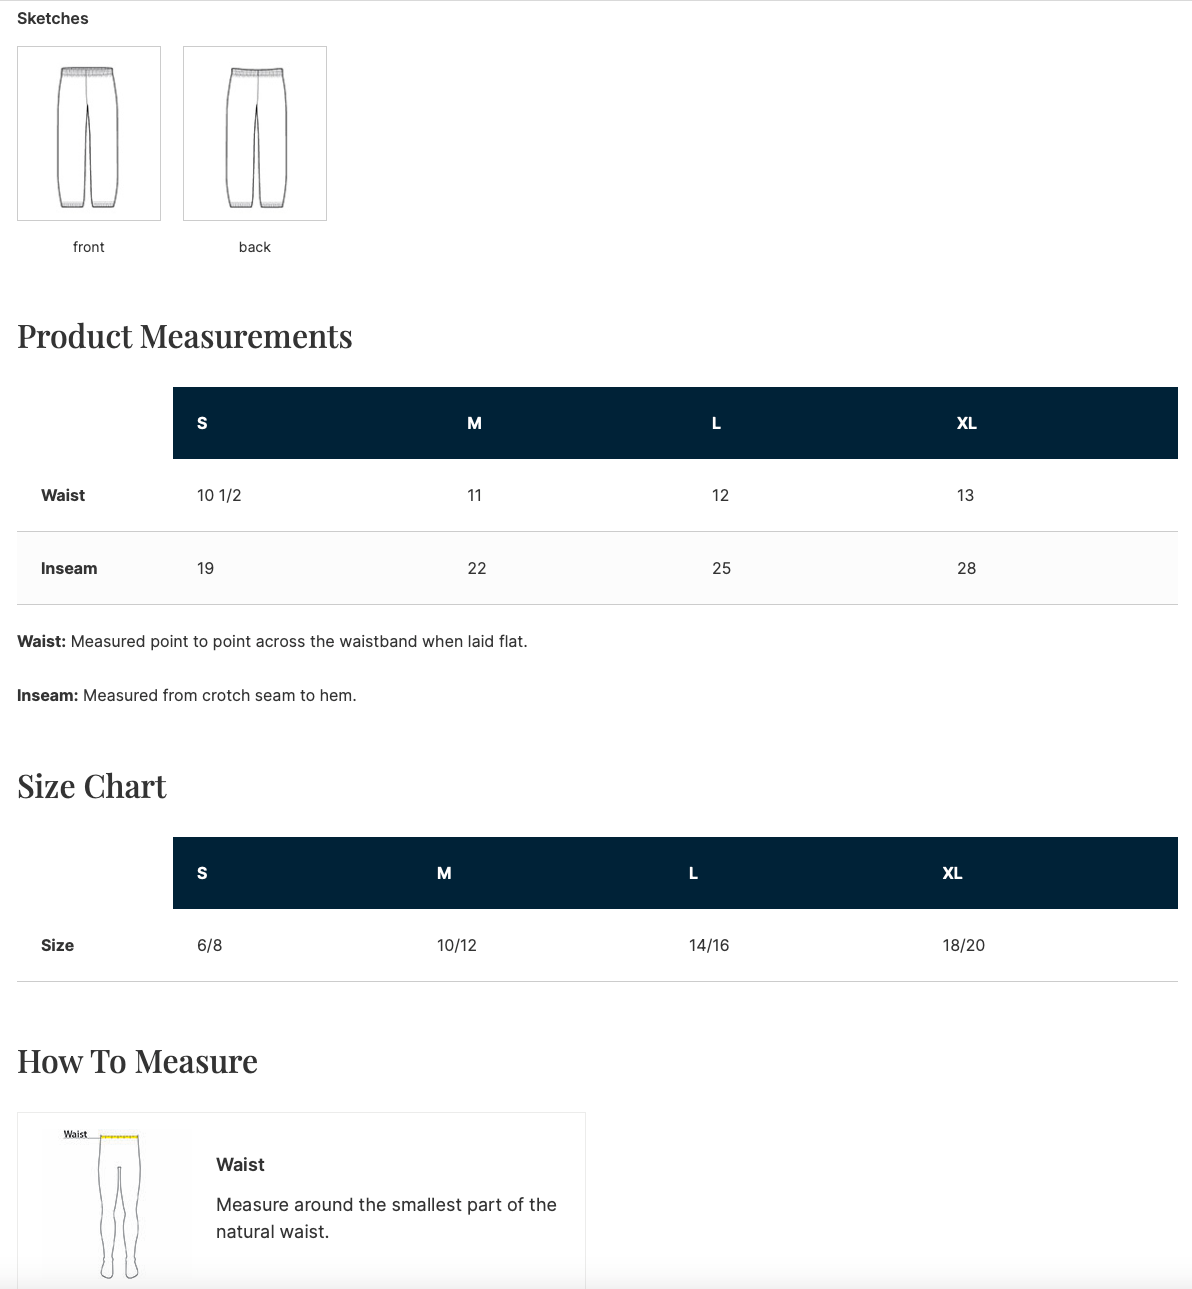Click the 18/20 size value
Screen dimensions: 1192x1289
tap(963, 945)
